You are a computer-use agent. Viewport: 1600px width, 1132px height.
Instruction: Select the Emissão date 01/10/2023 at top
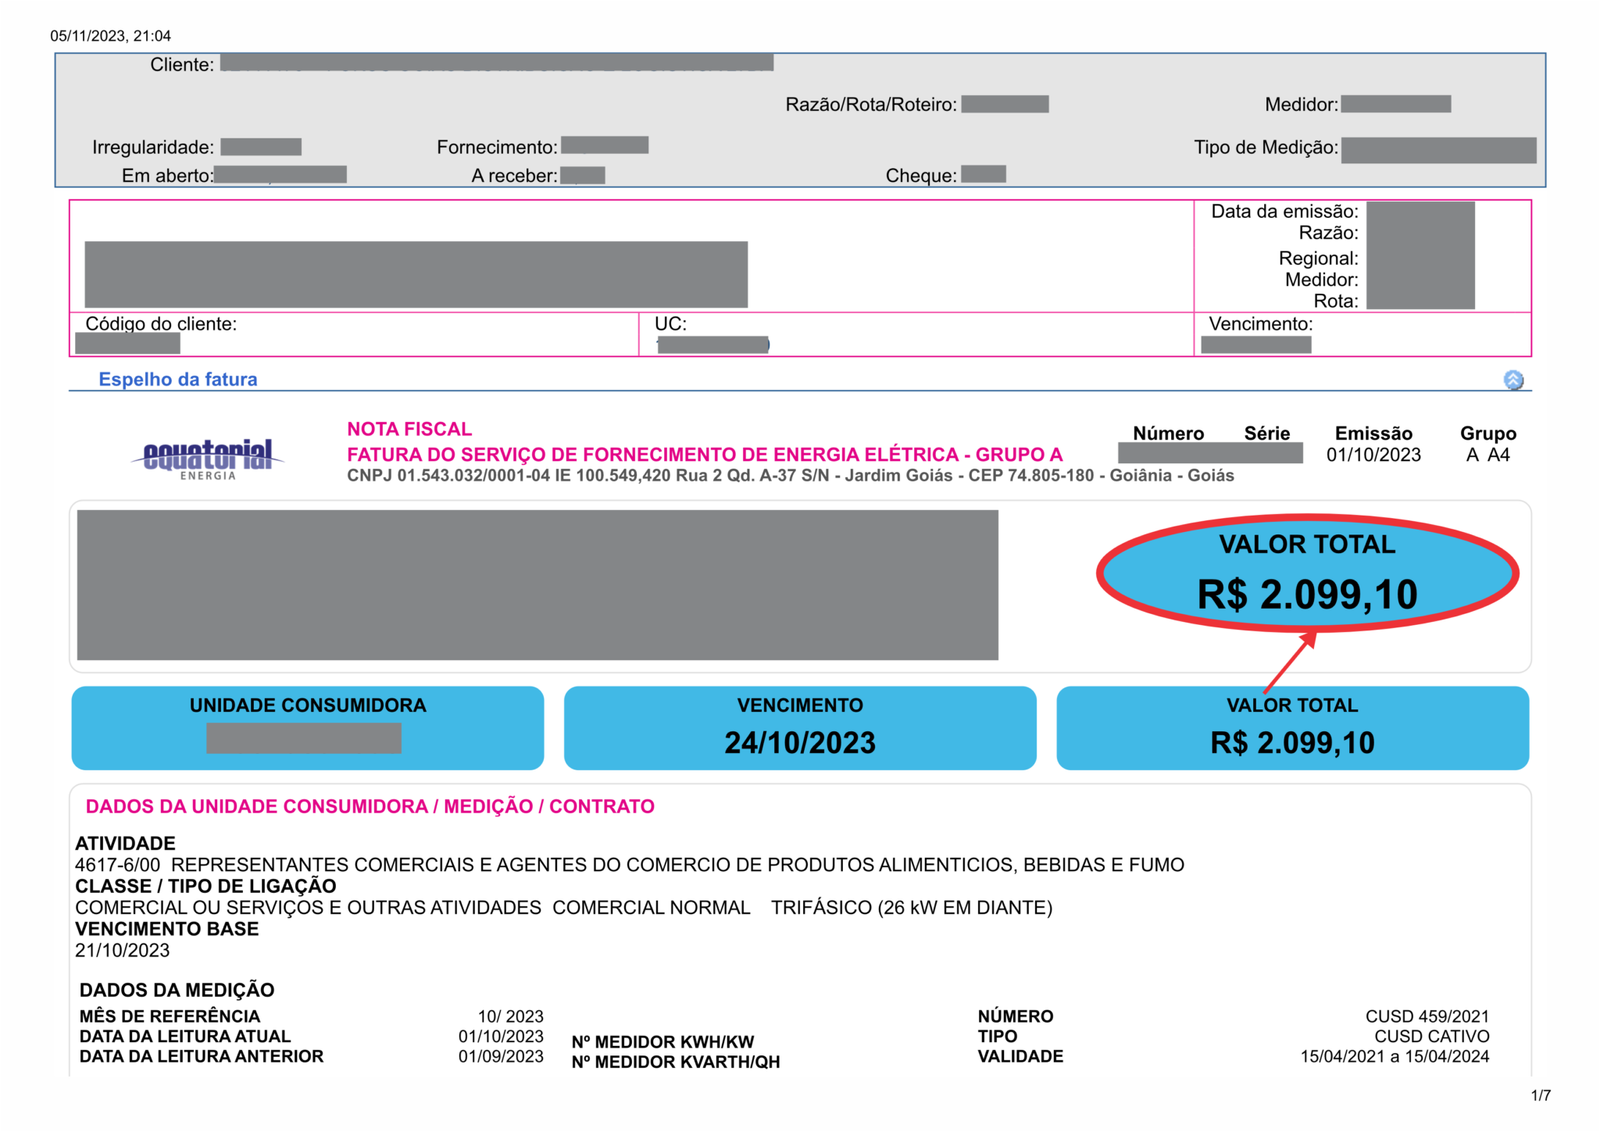pyautogui.click(x=1373, y=455)
